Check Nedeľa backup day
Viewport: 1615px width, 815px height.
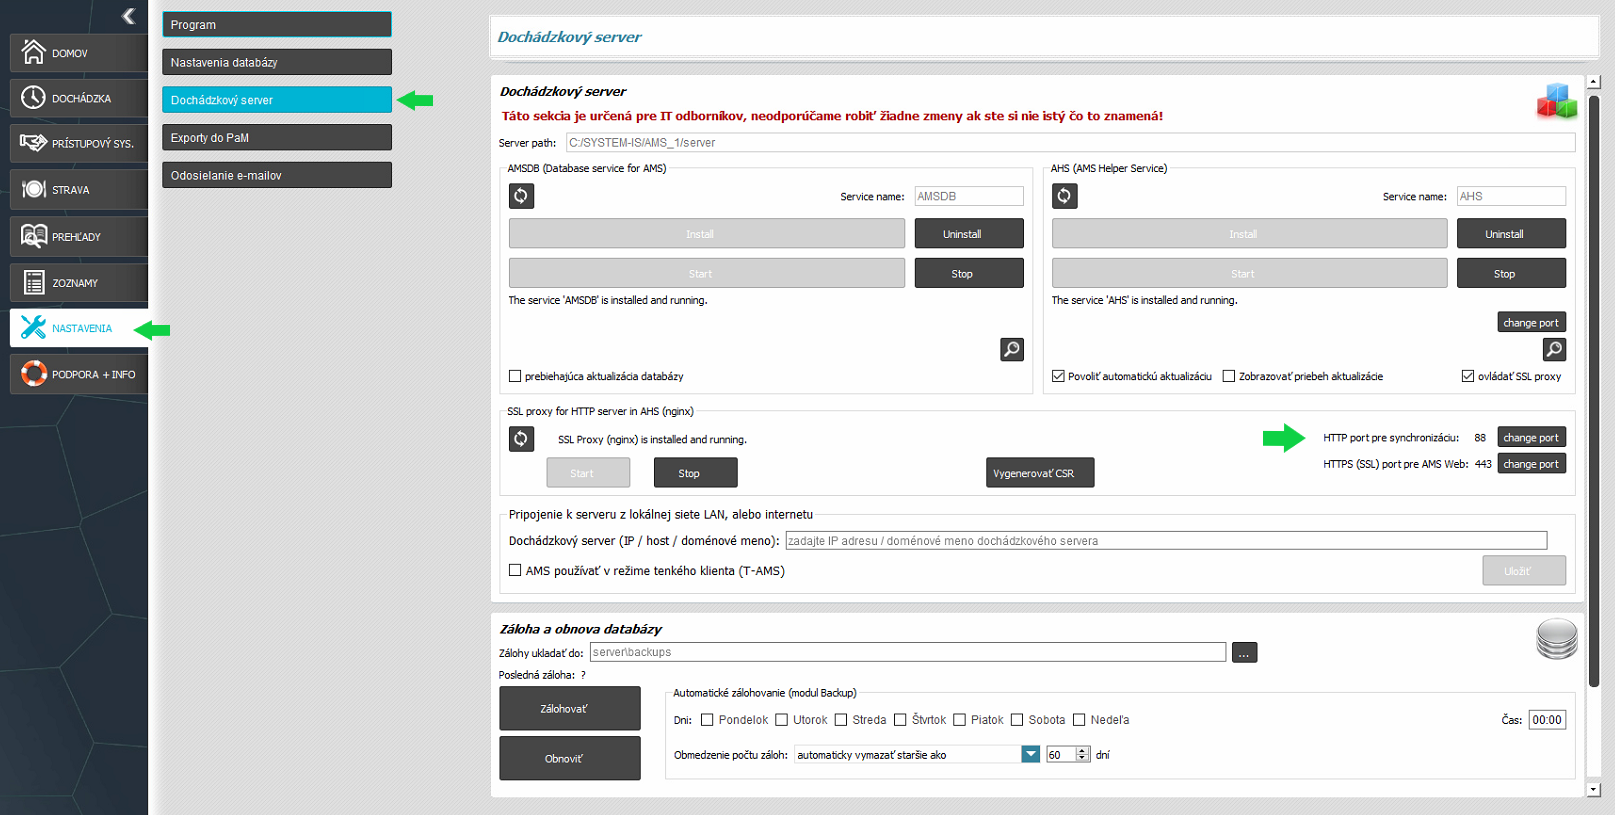point(1079,720)
